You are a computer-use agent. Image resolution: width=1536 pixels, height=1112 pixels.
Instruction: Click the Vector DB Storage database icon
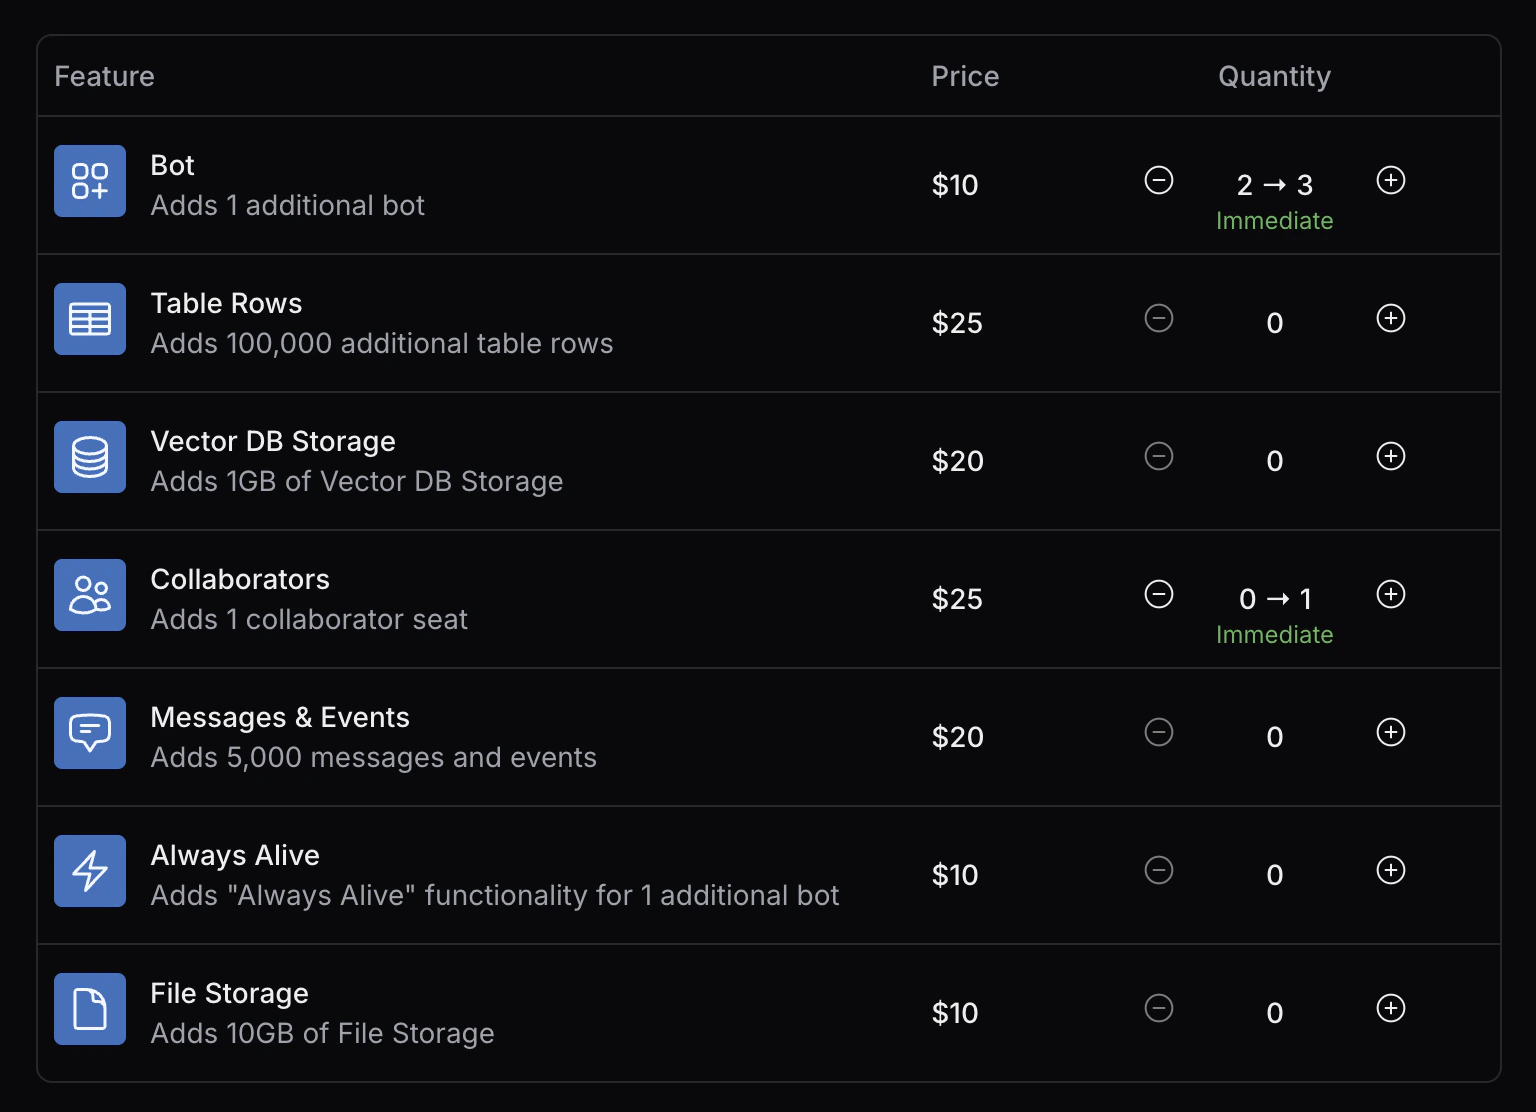(90, 457)
